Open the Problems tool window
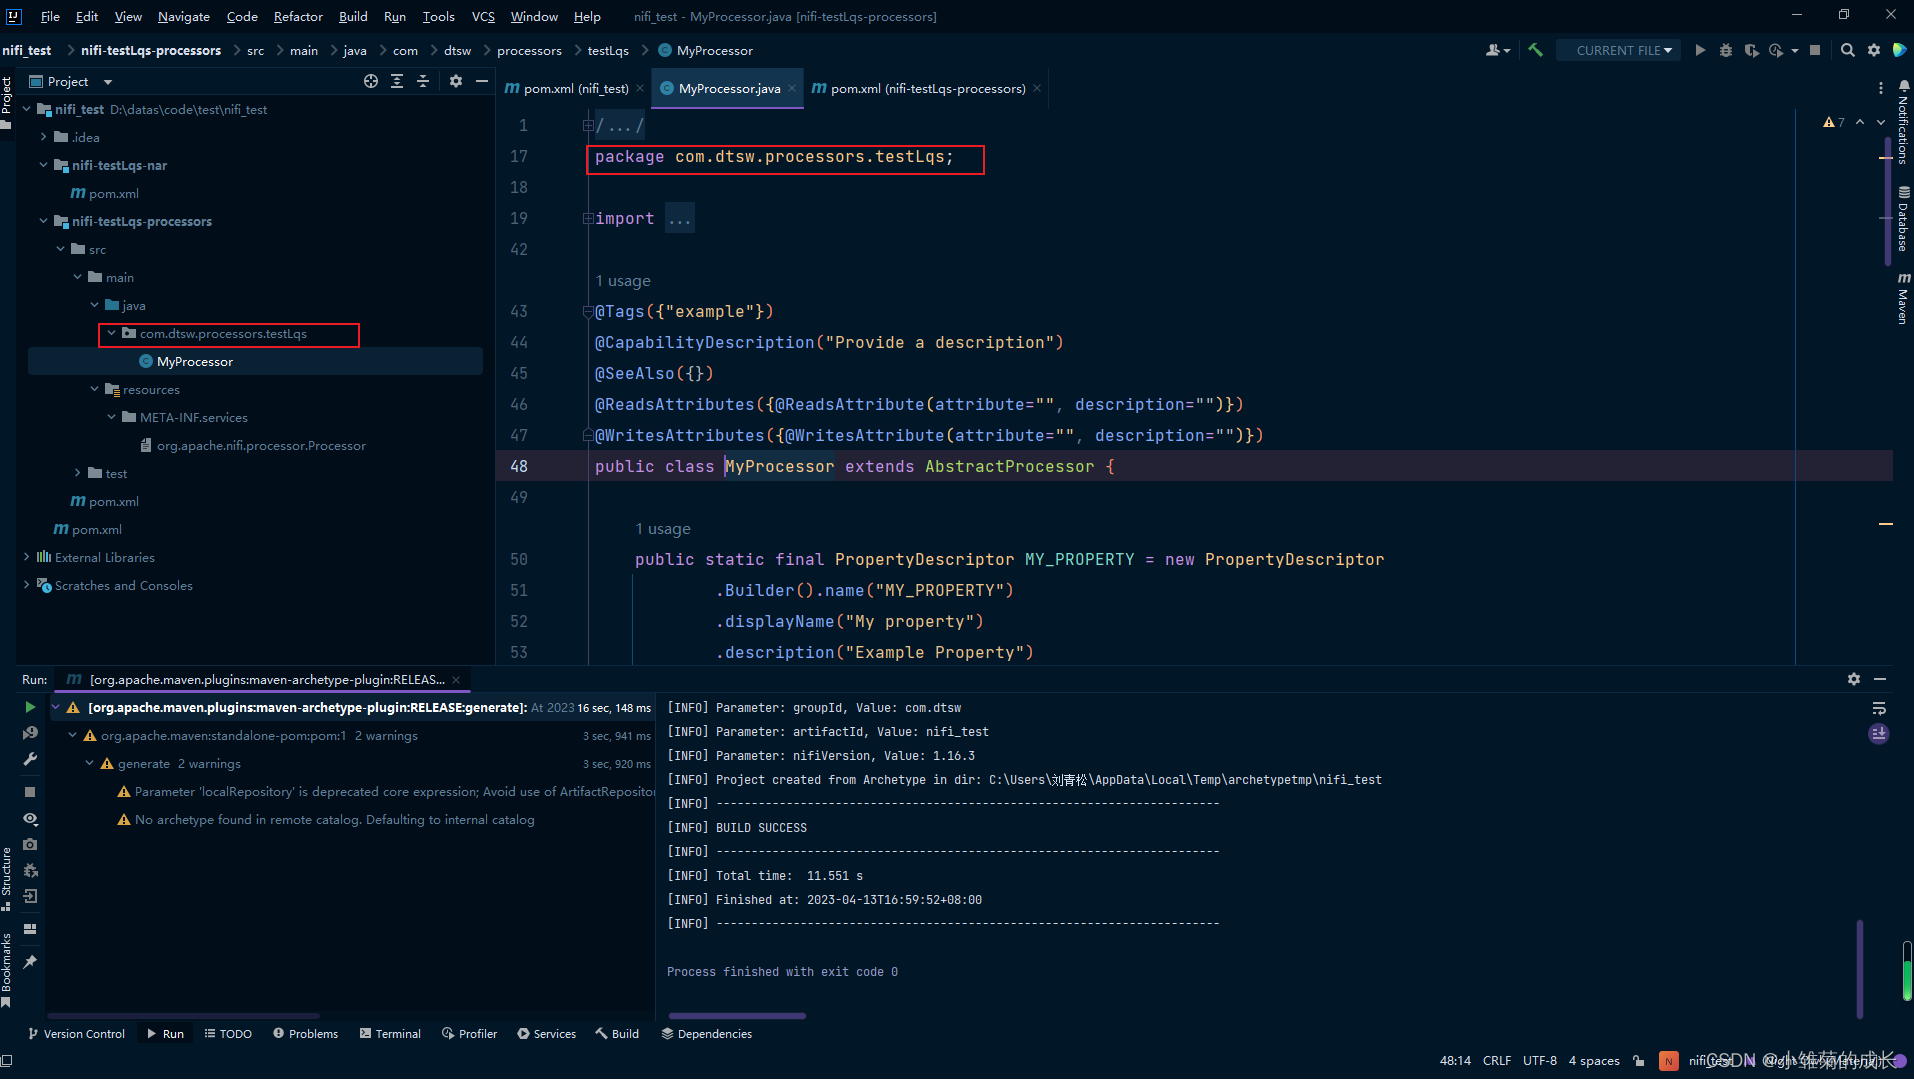1914x1080 pixels. 305,1033
